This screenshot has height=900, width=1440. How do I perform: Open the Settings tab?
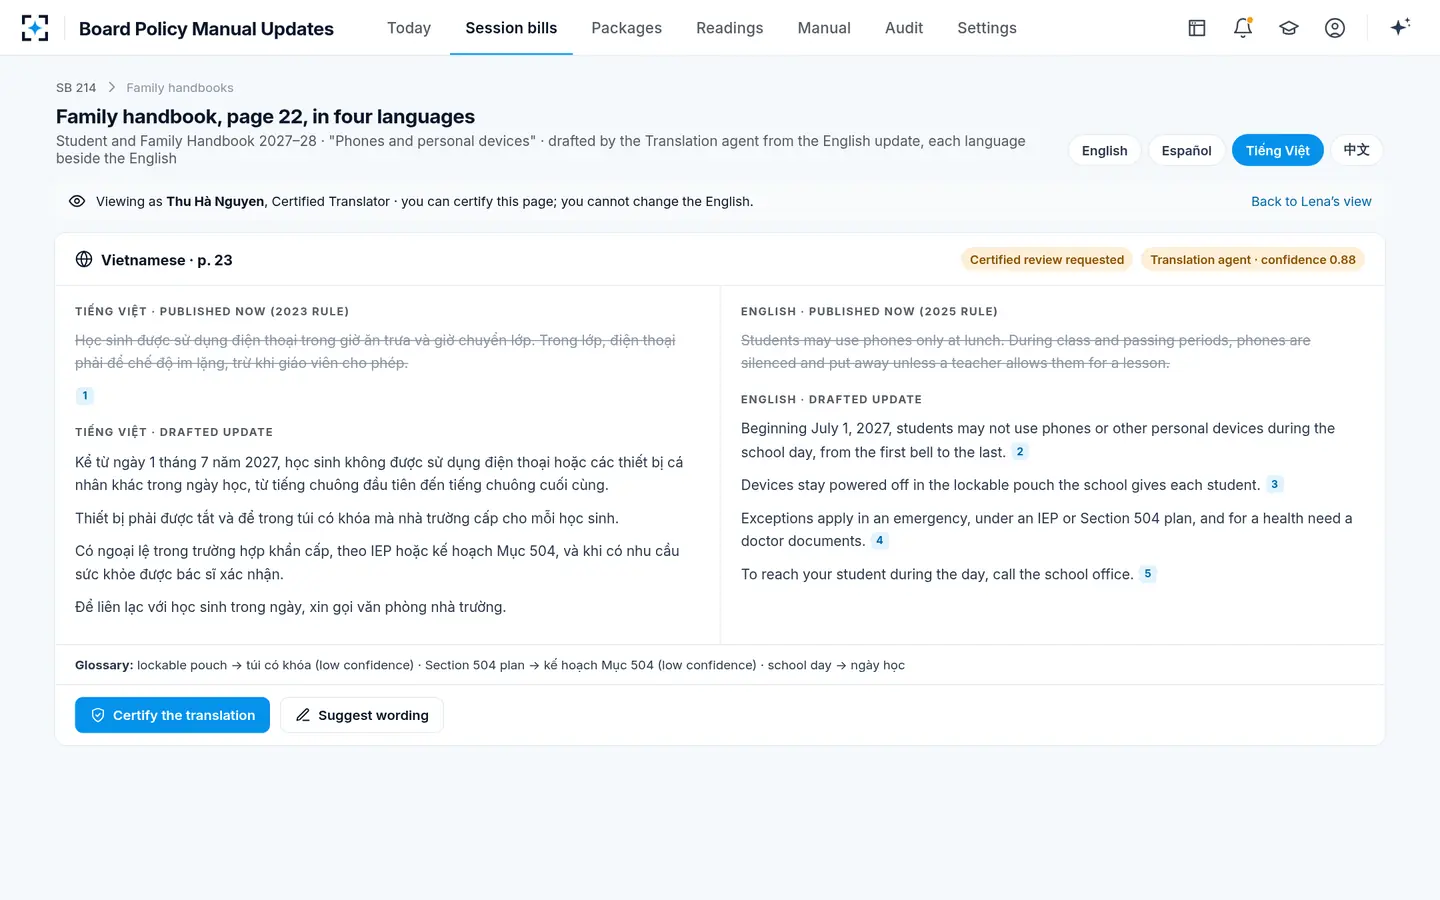[987, 28]
